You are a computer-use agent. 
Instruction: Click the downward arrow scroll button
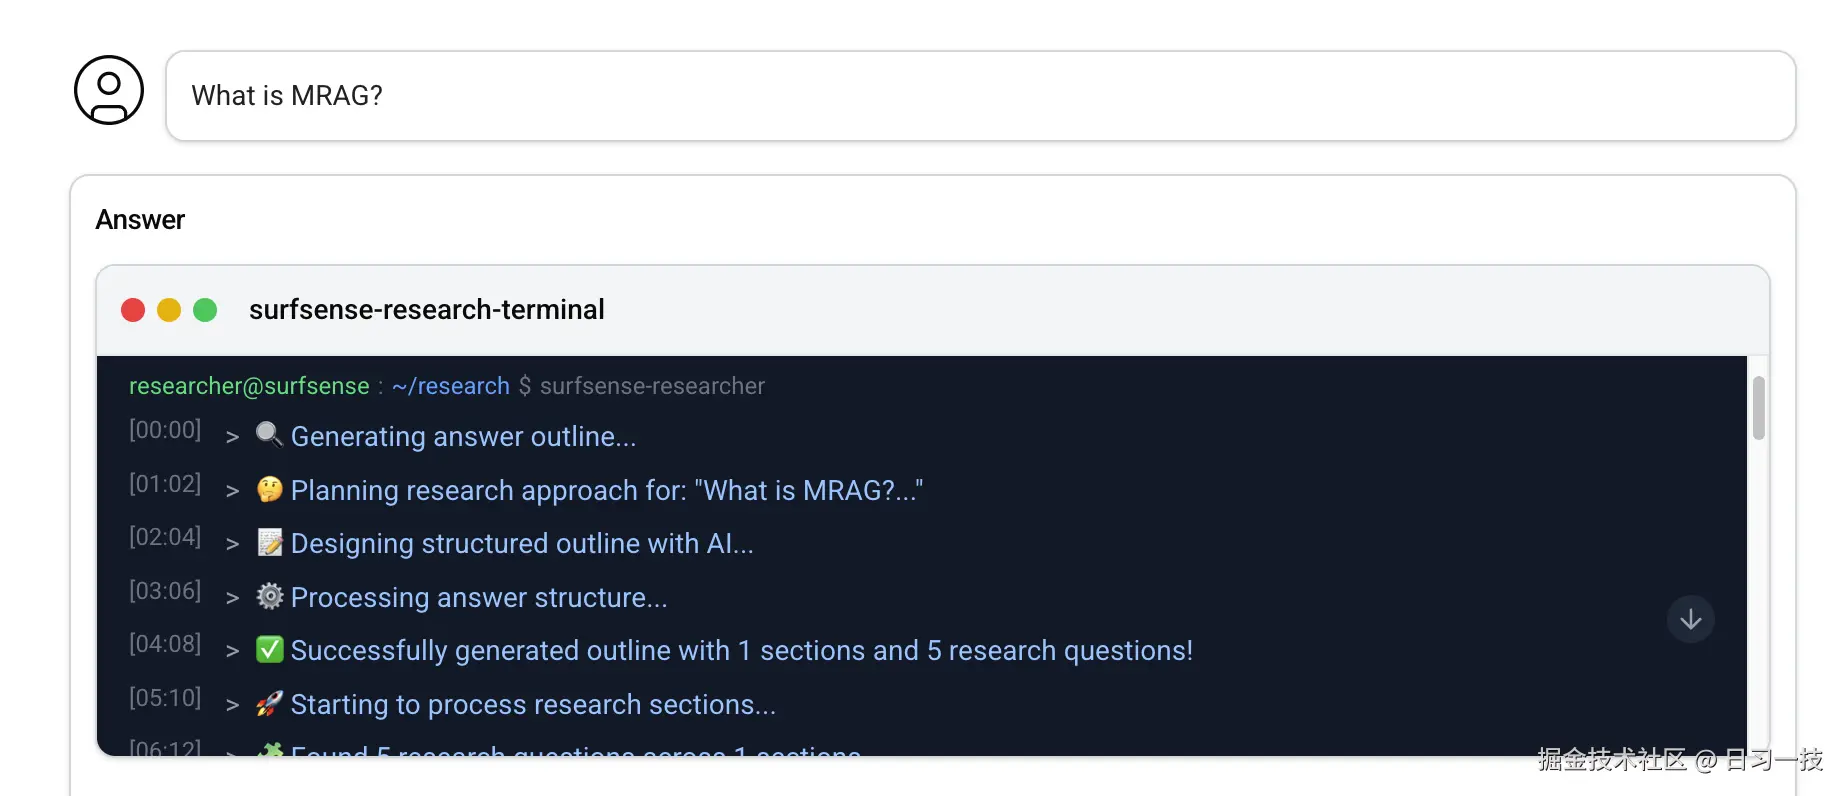point(1690,619)
